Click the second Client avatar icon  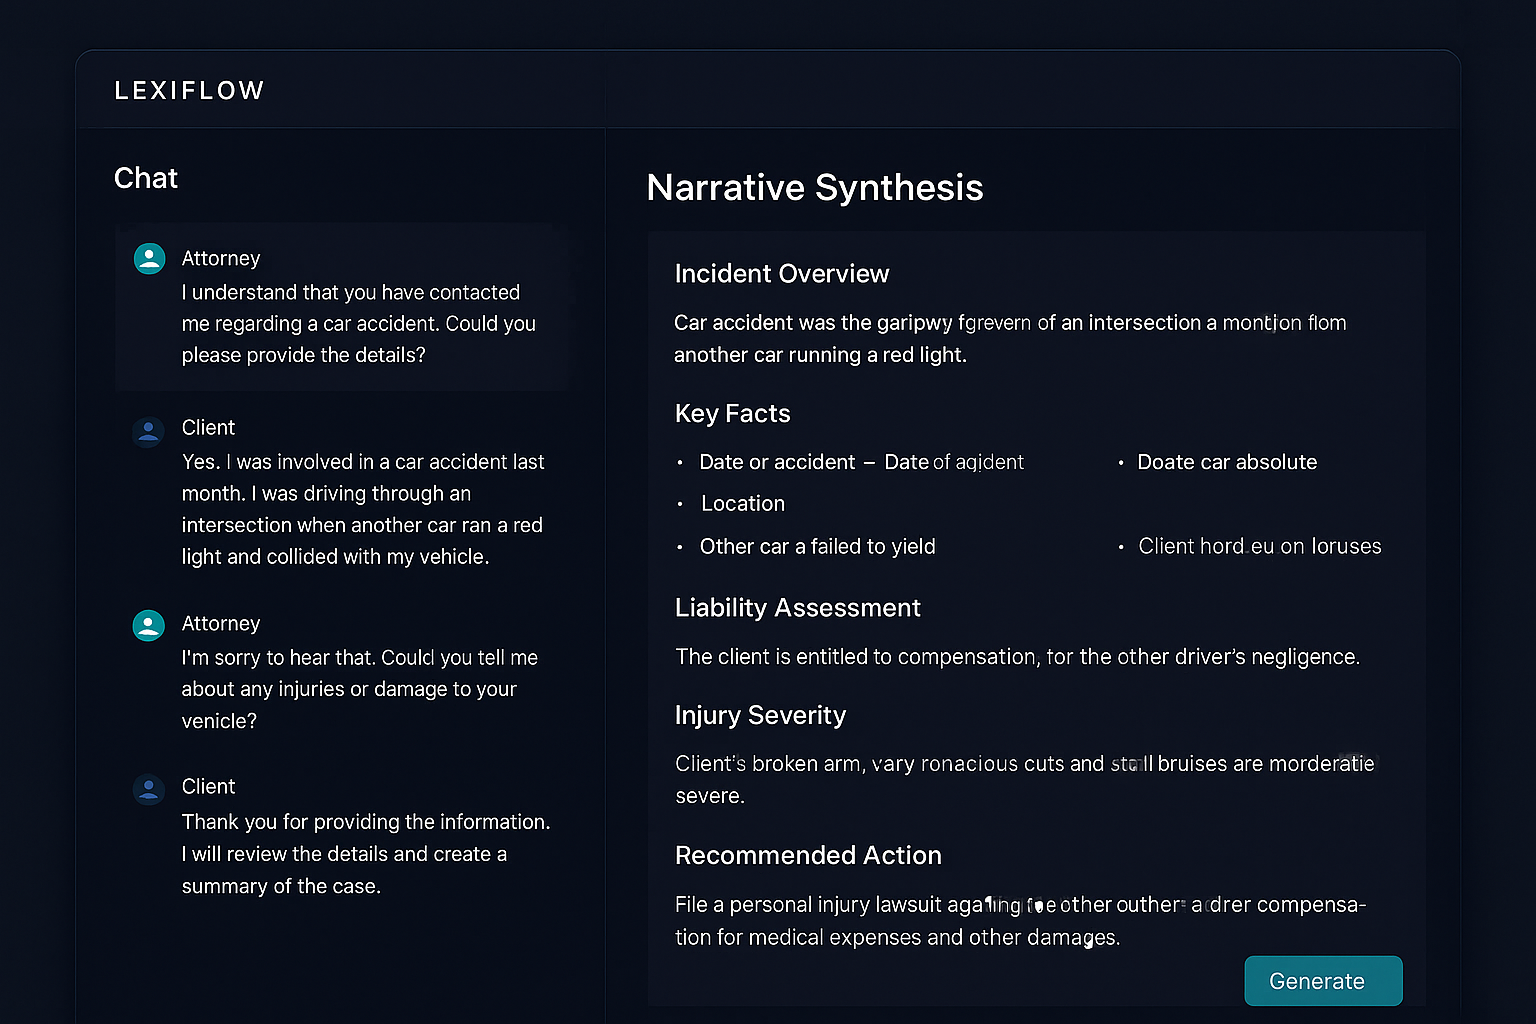click(x=148, y=789)
